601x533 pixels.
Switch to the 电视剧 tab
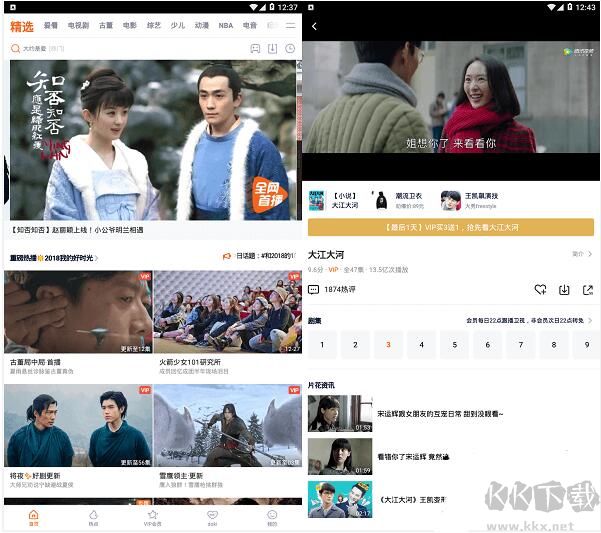(x=78, y=26)
